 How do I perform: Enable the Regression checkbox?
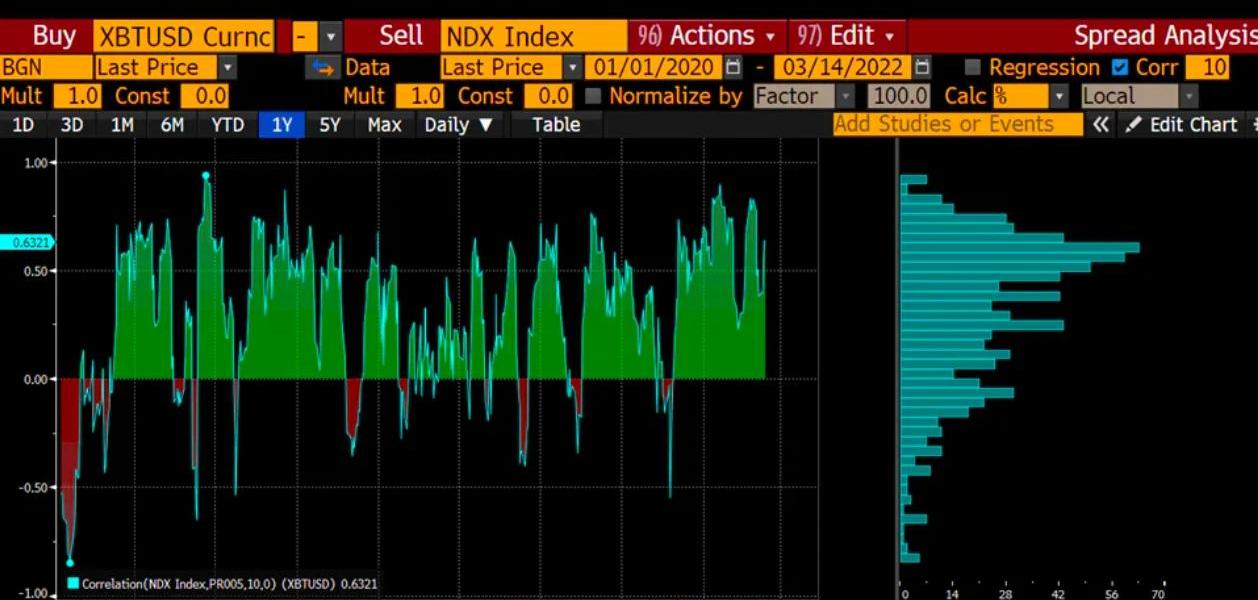click(x=973, y=68)
